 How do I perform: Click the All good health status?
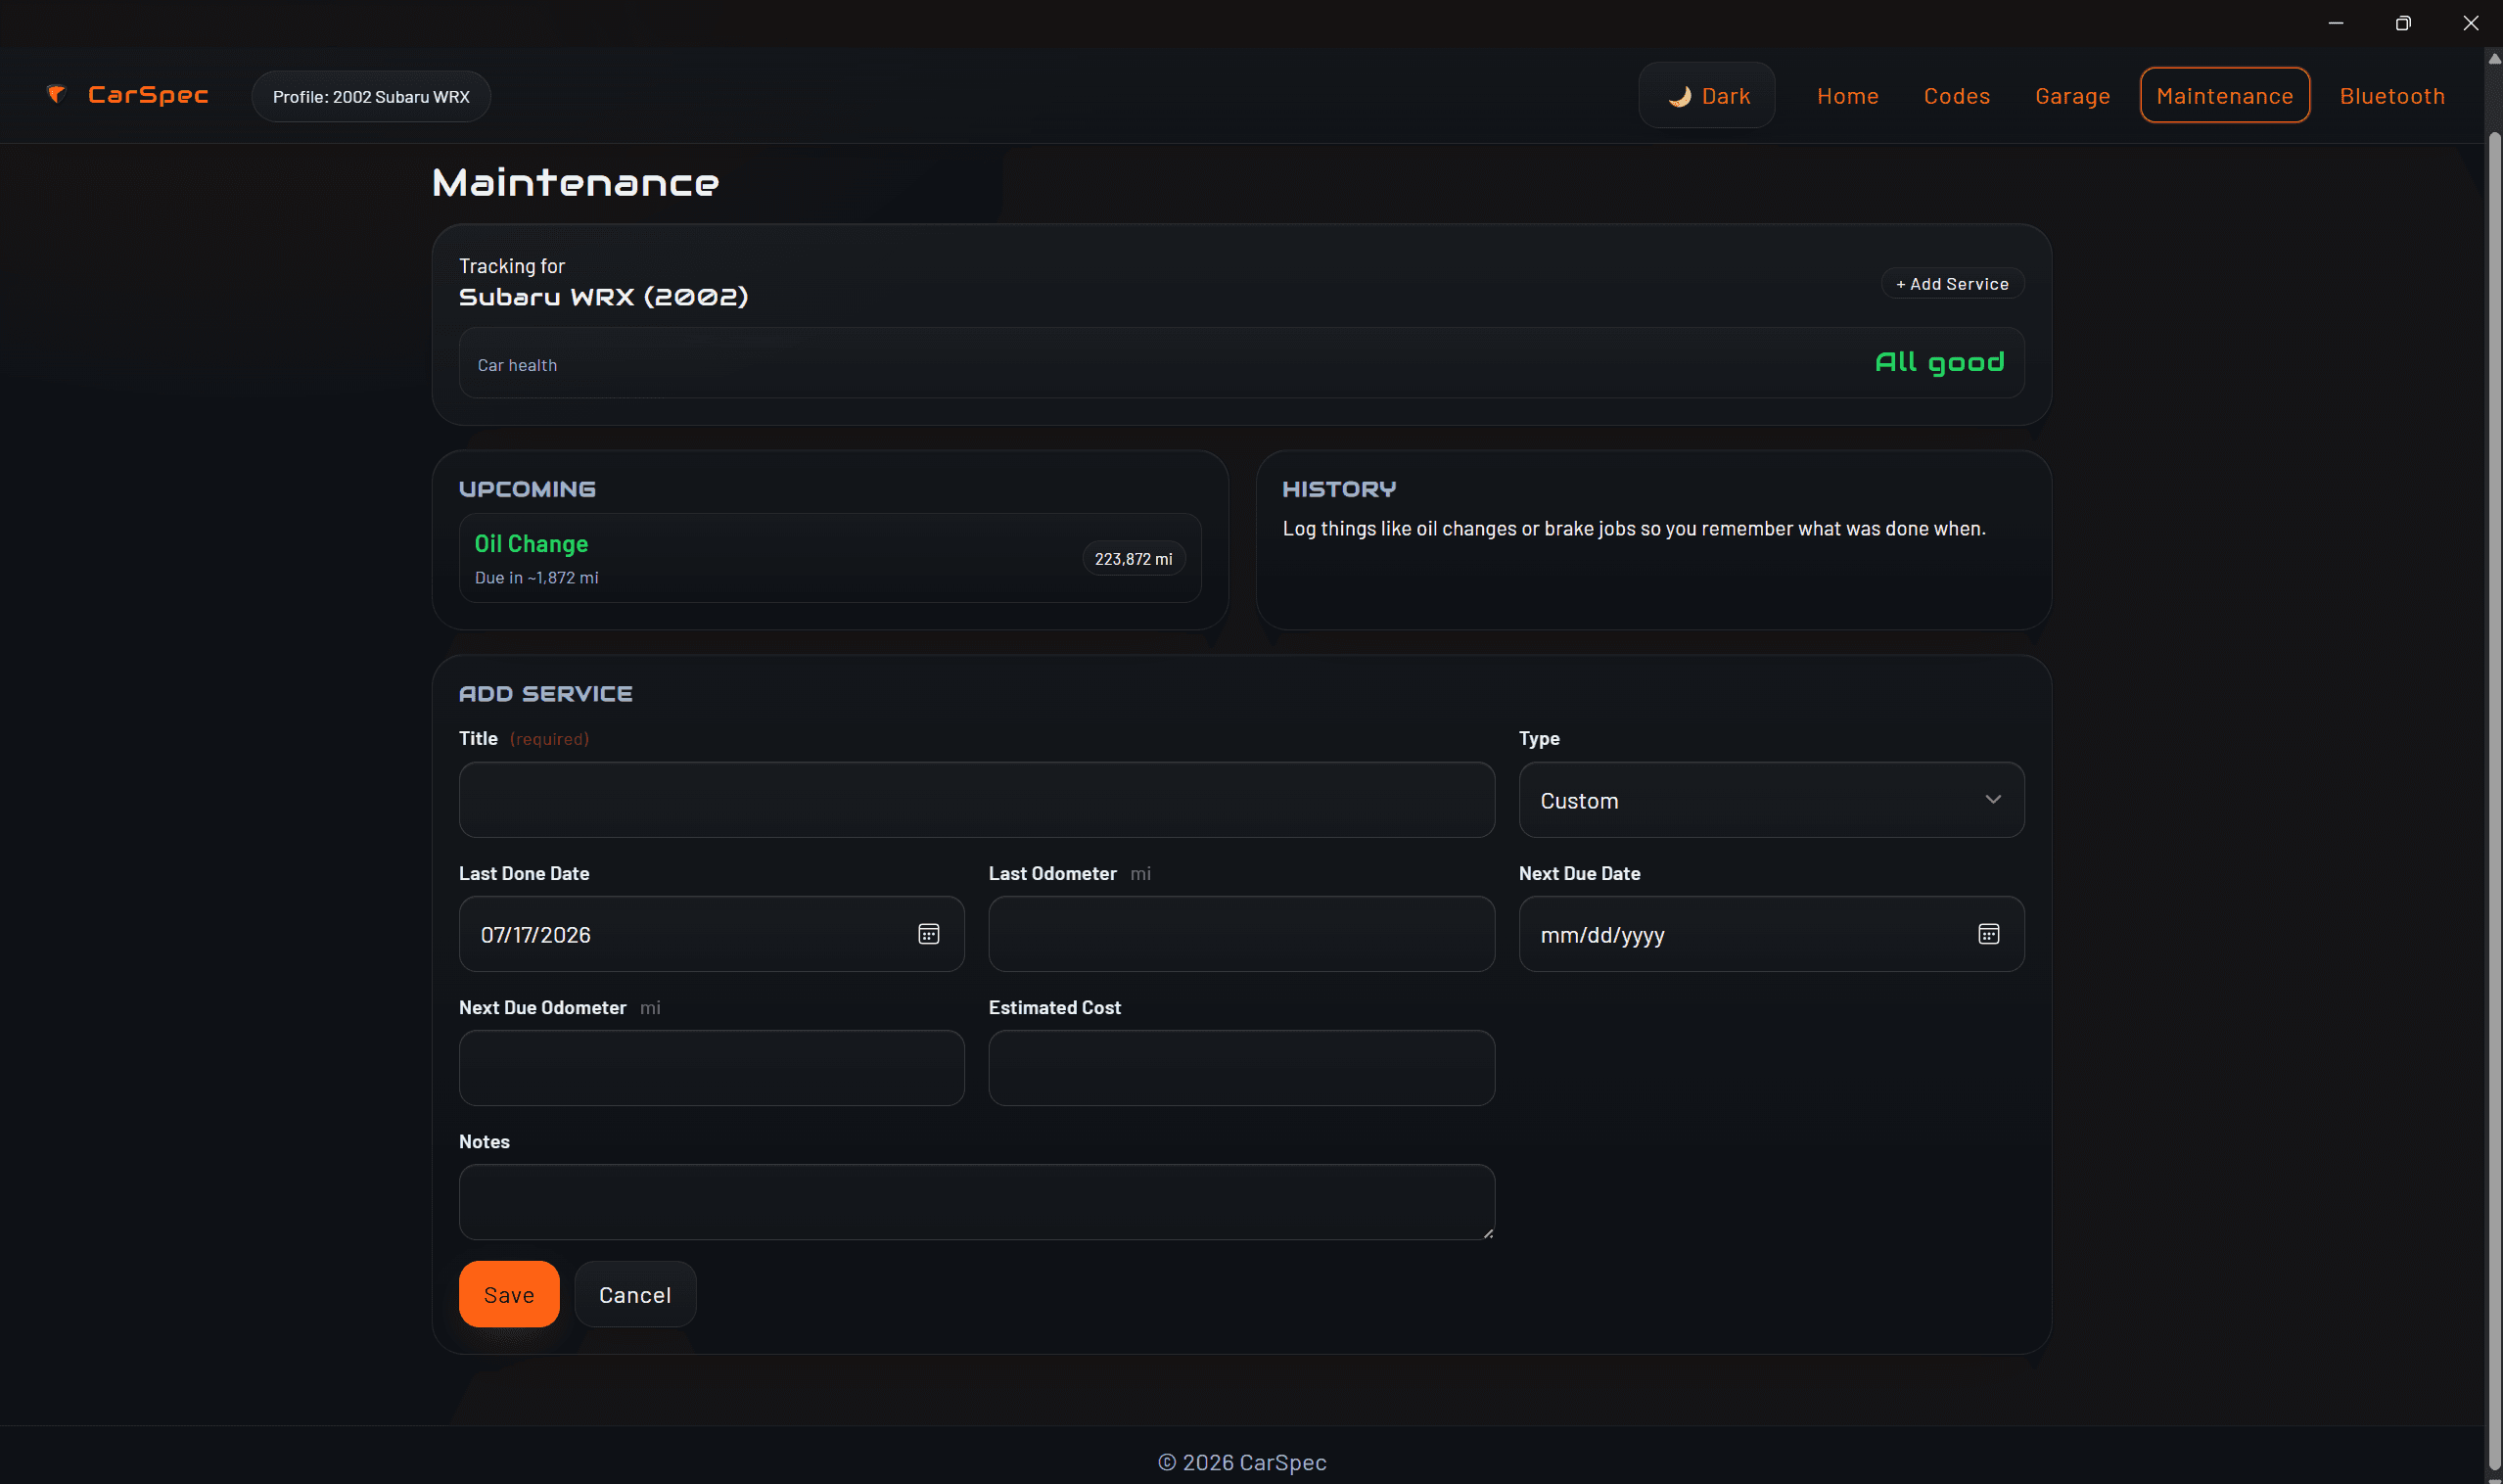tap(1939, 363)
